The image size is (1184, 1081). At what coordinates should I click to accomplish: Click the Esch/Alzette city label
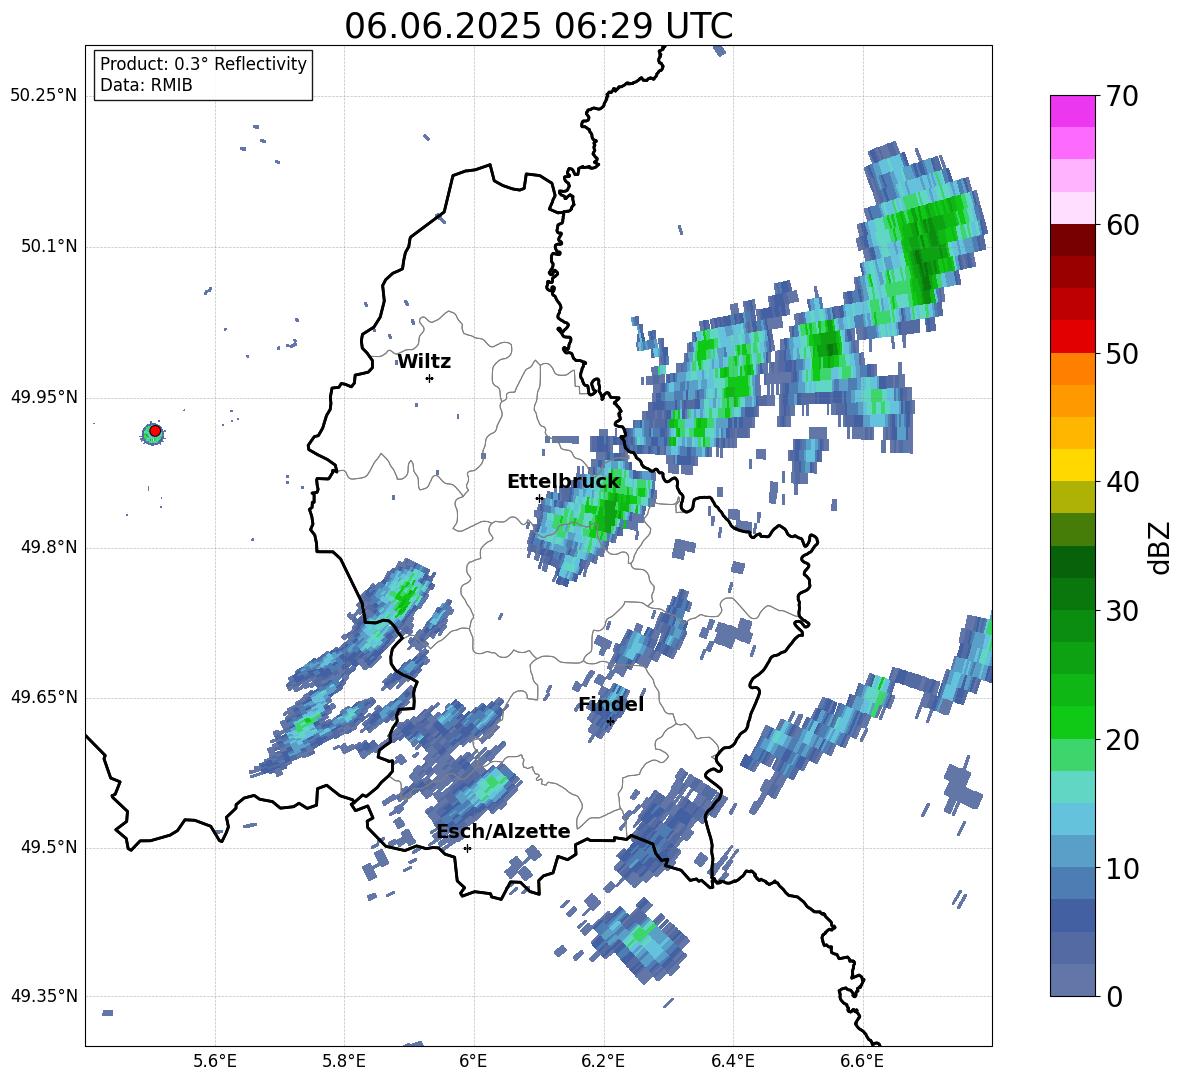coord(504,831)
